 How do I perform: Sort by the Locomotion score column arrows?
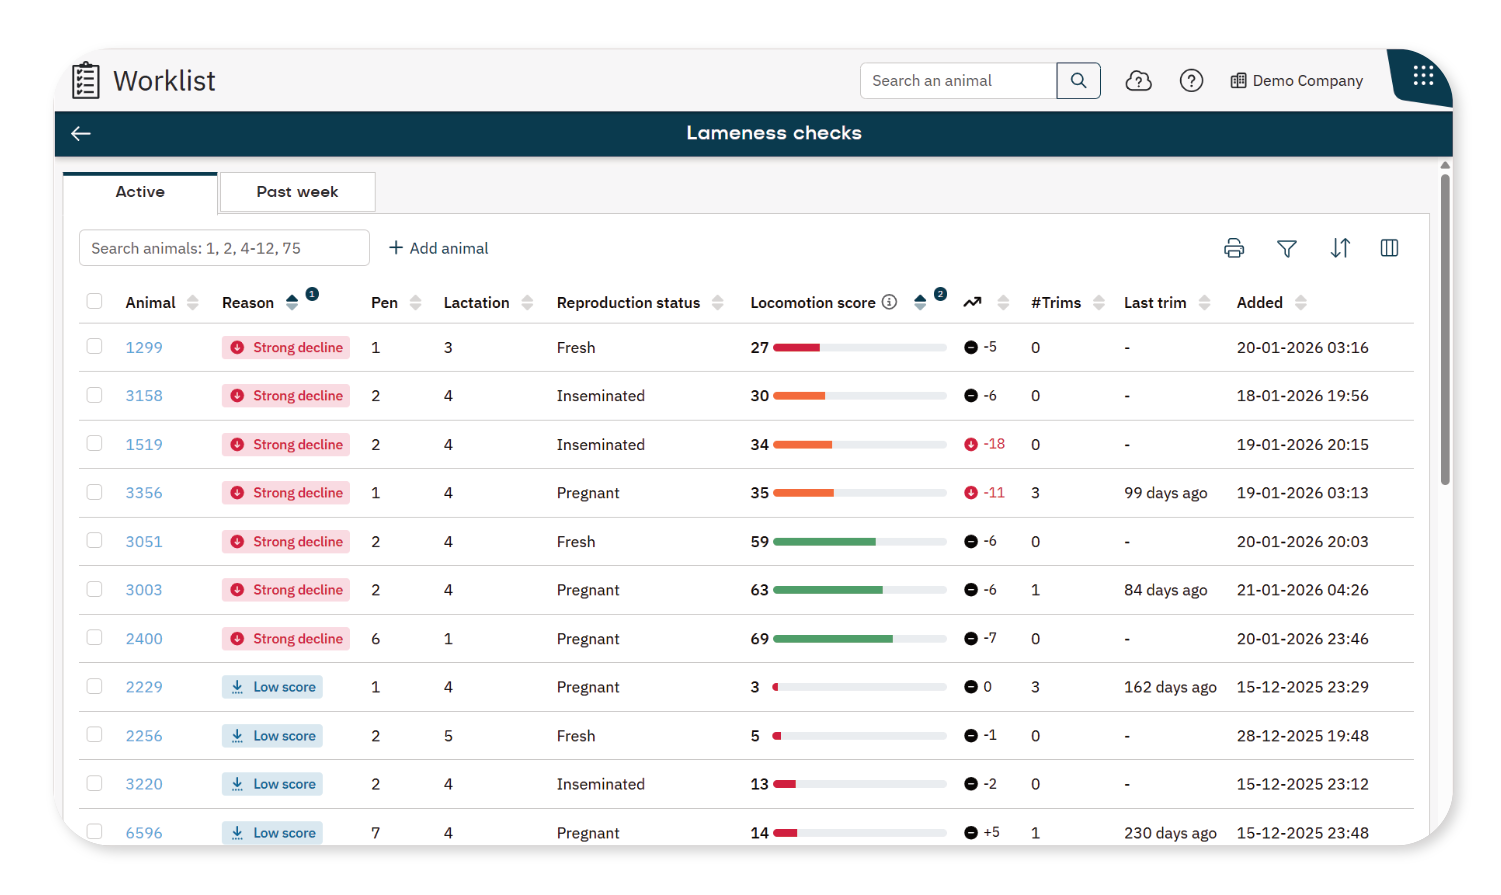pos(920,303)
